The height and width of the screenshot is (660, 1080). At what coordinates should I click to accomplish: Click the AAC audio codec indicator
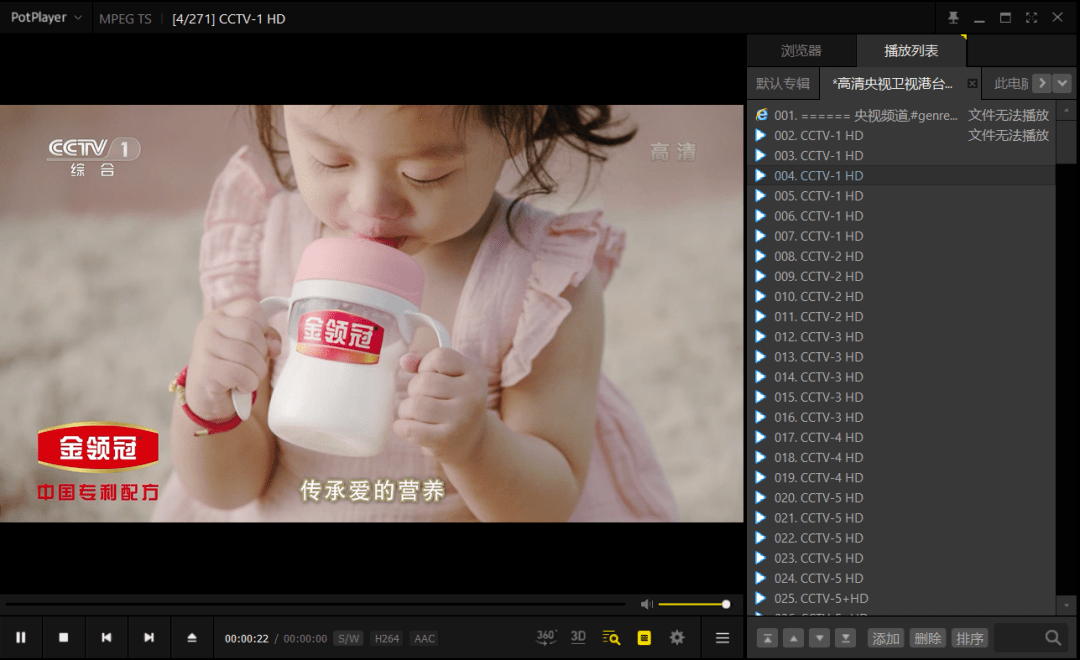pos(424,639)
